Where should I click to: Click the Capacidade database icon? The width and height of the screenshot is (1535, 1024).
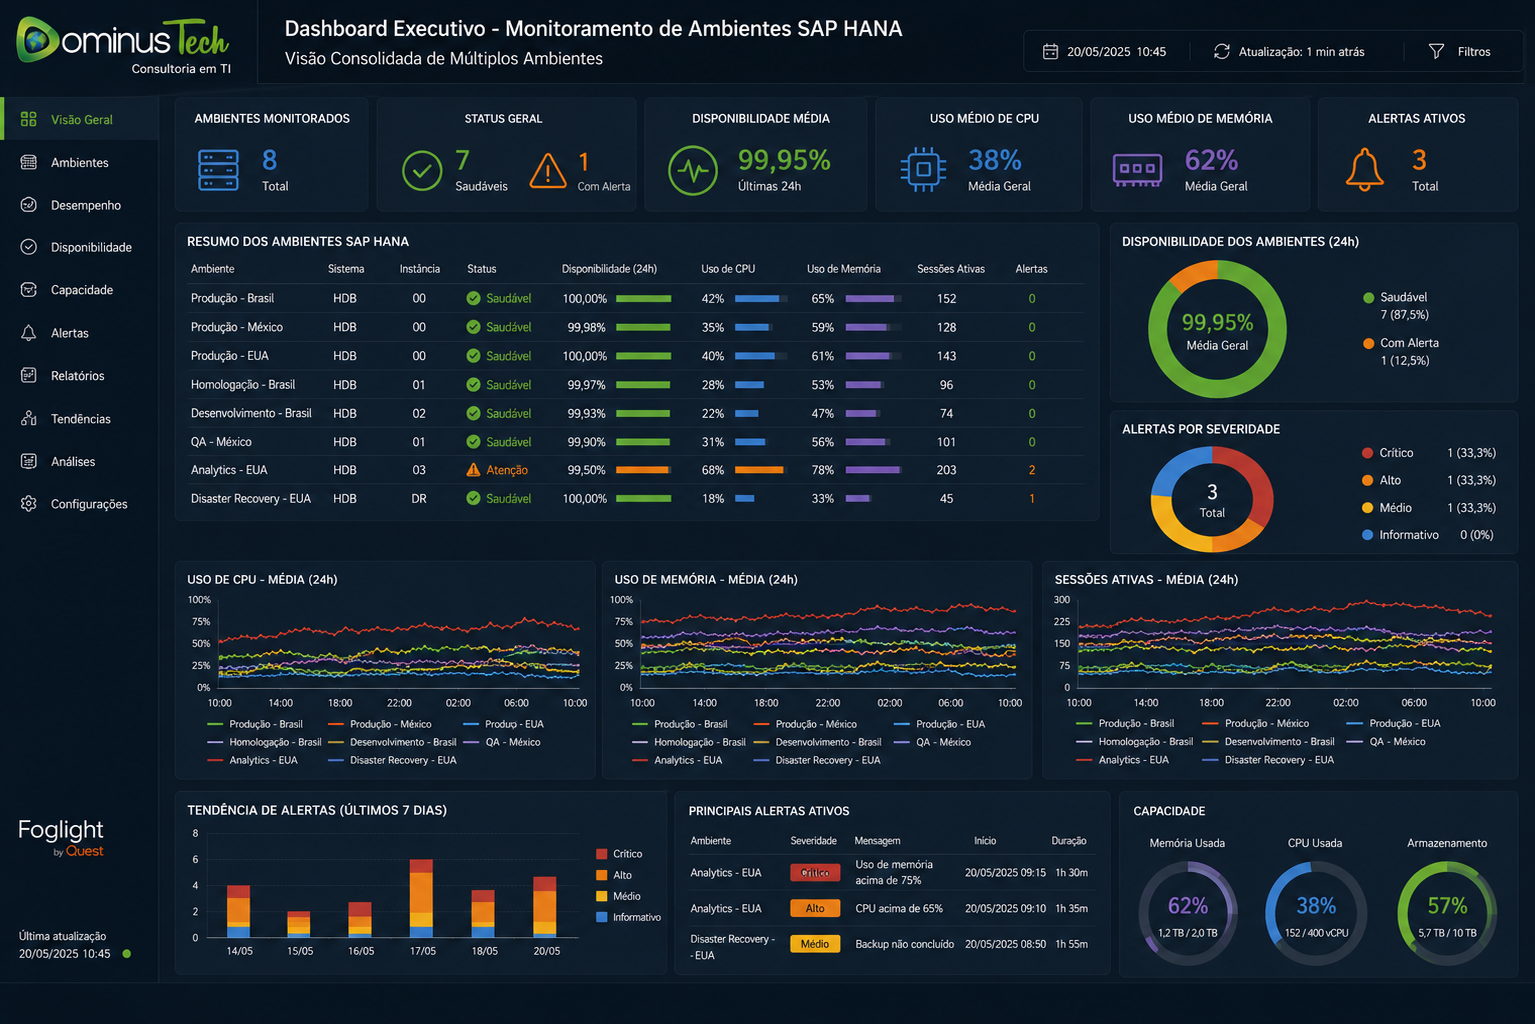29,290
